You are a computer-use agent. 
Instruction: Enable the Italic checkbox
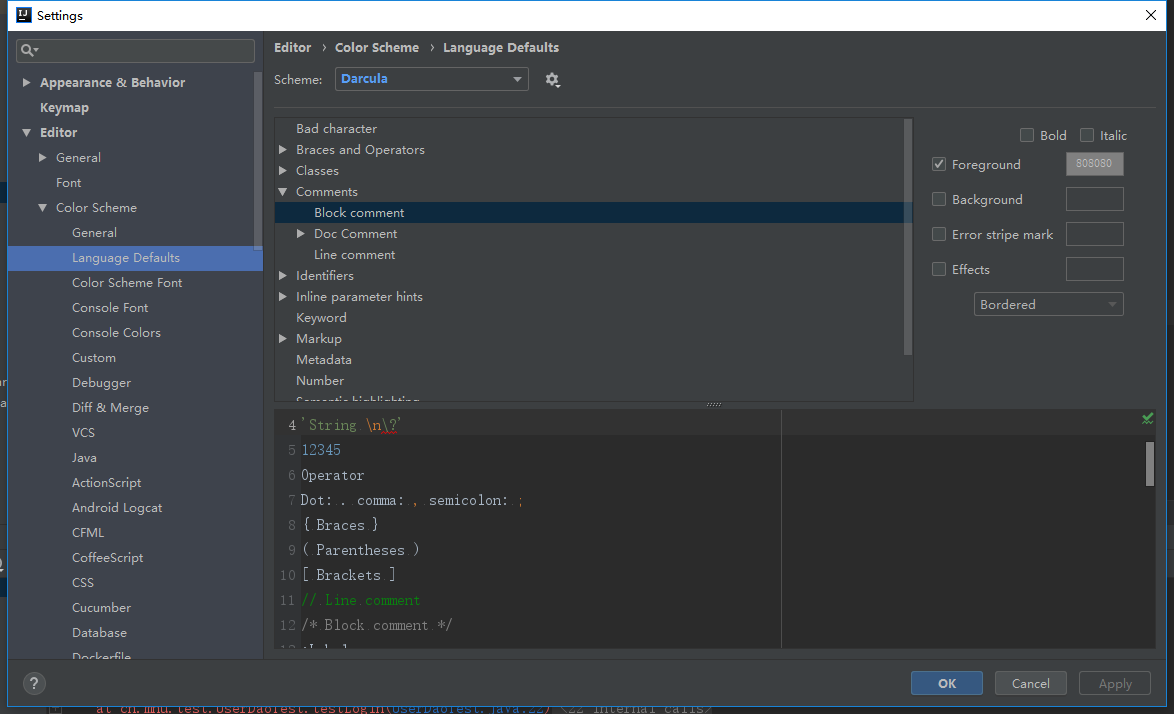click(x=1086, y=135)
